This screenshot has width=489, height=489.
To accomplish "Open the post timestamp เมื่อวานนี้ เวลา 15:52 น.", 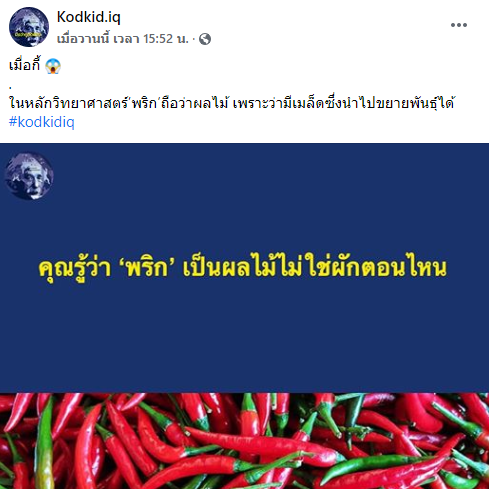I will click(123, 39).
